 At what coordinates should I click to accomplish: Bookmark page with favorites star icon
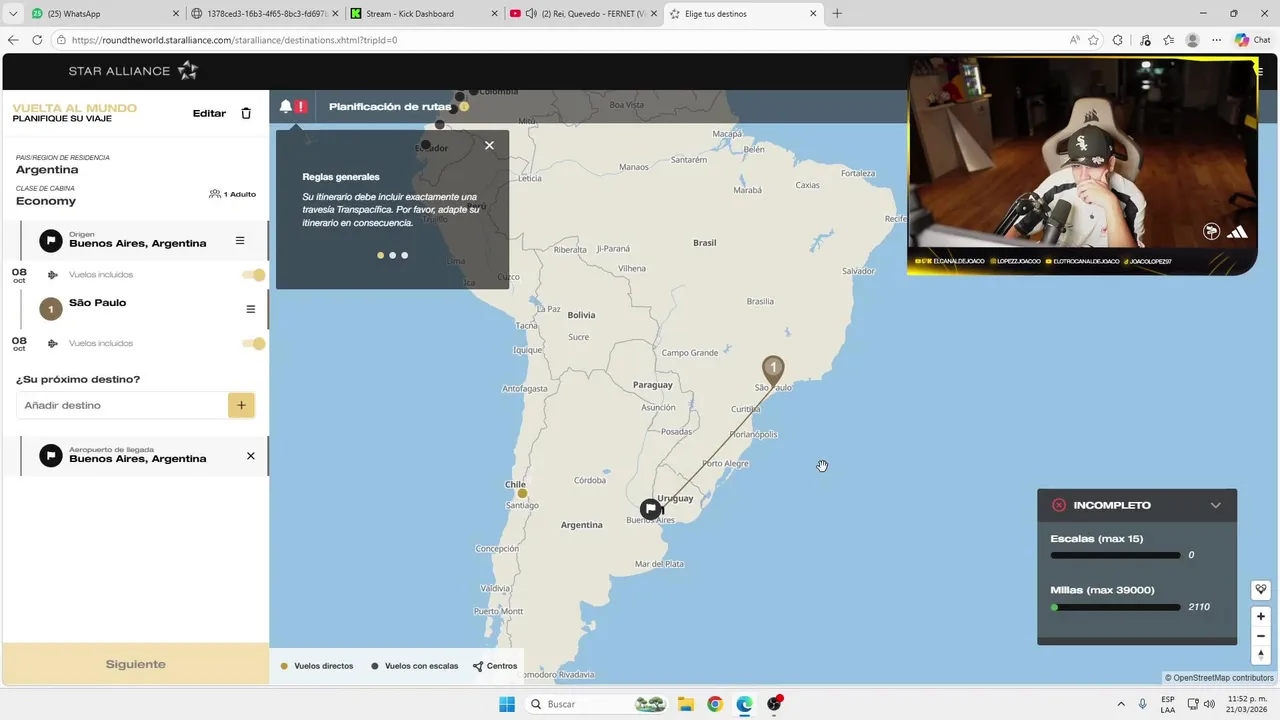pos(1093,40)
